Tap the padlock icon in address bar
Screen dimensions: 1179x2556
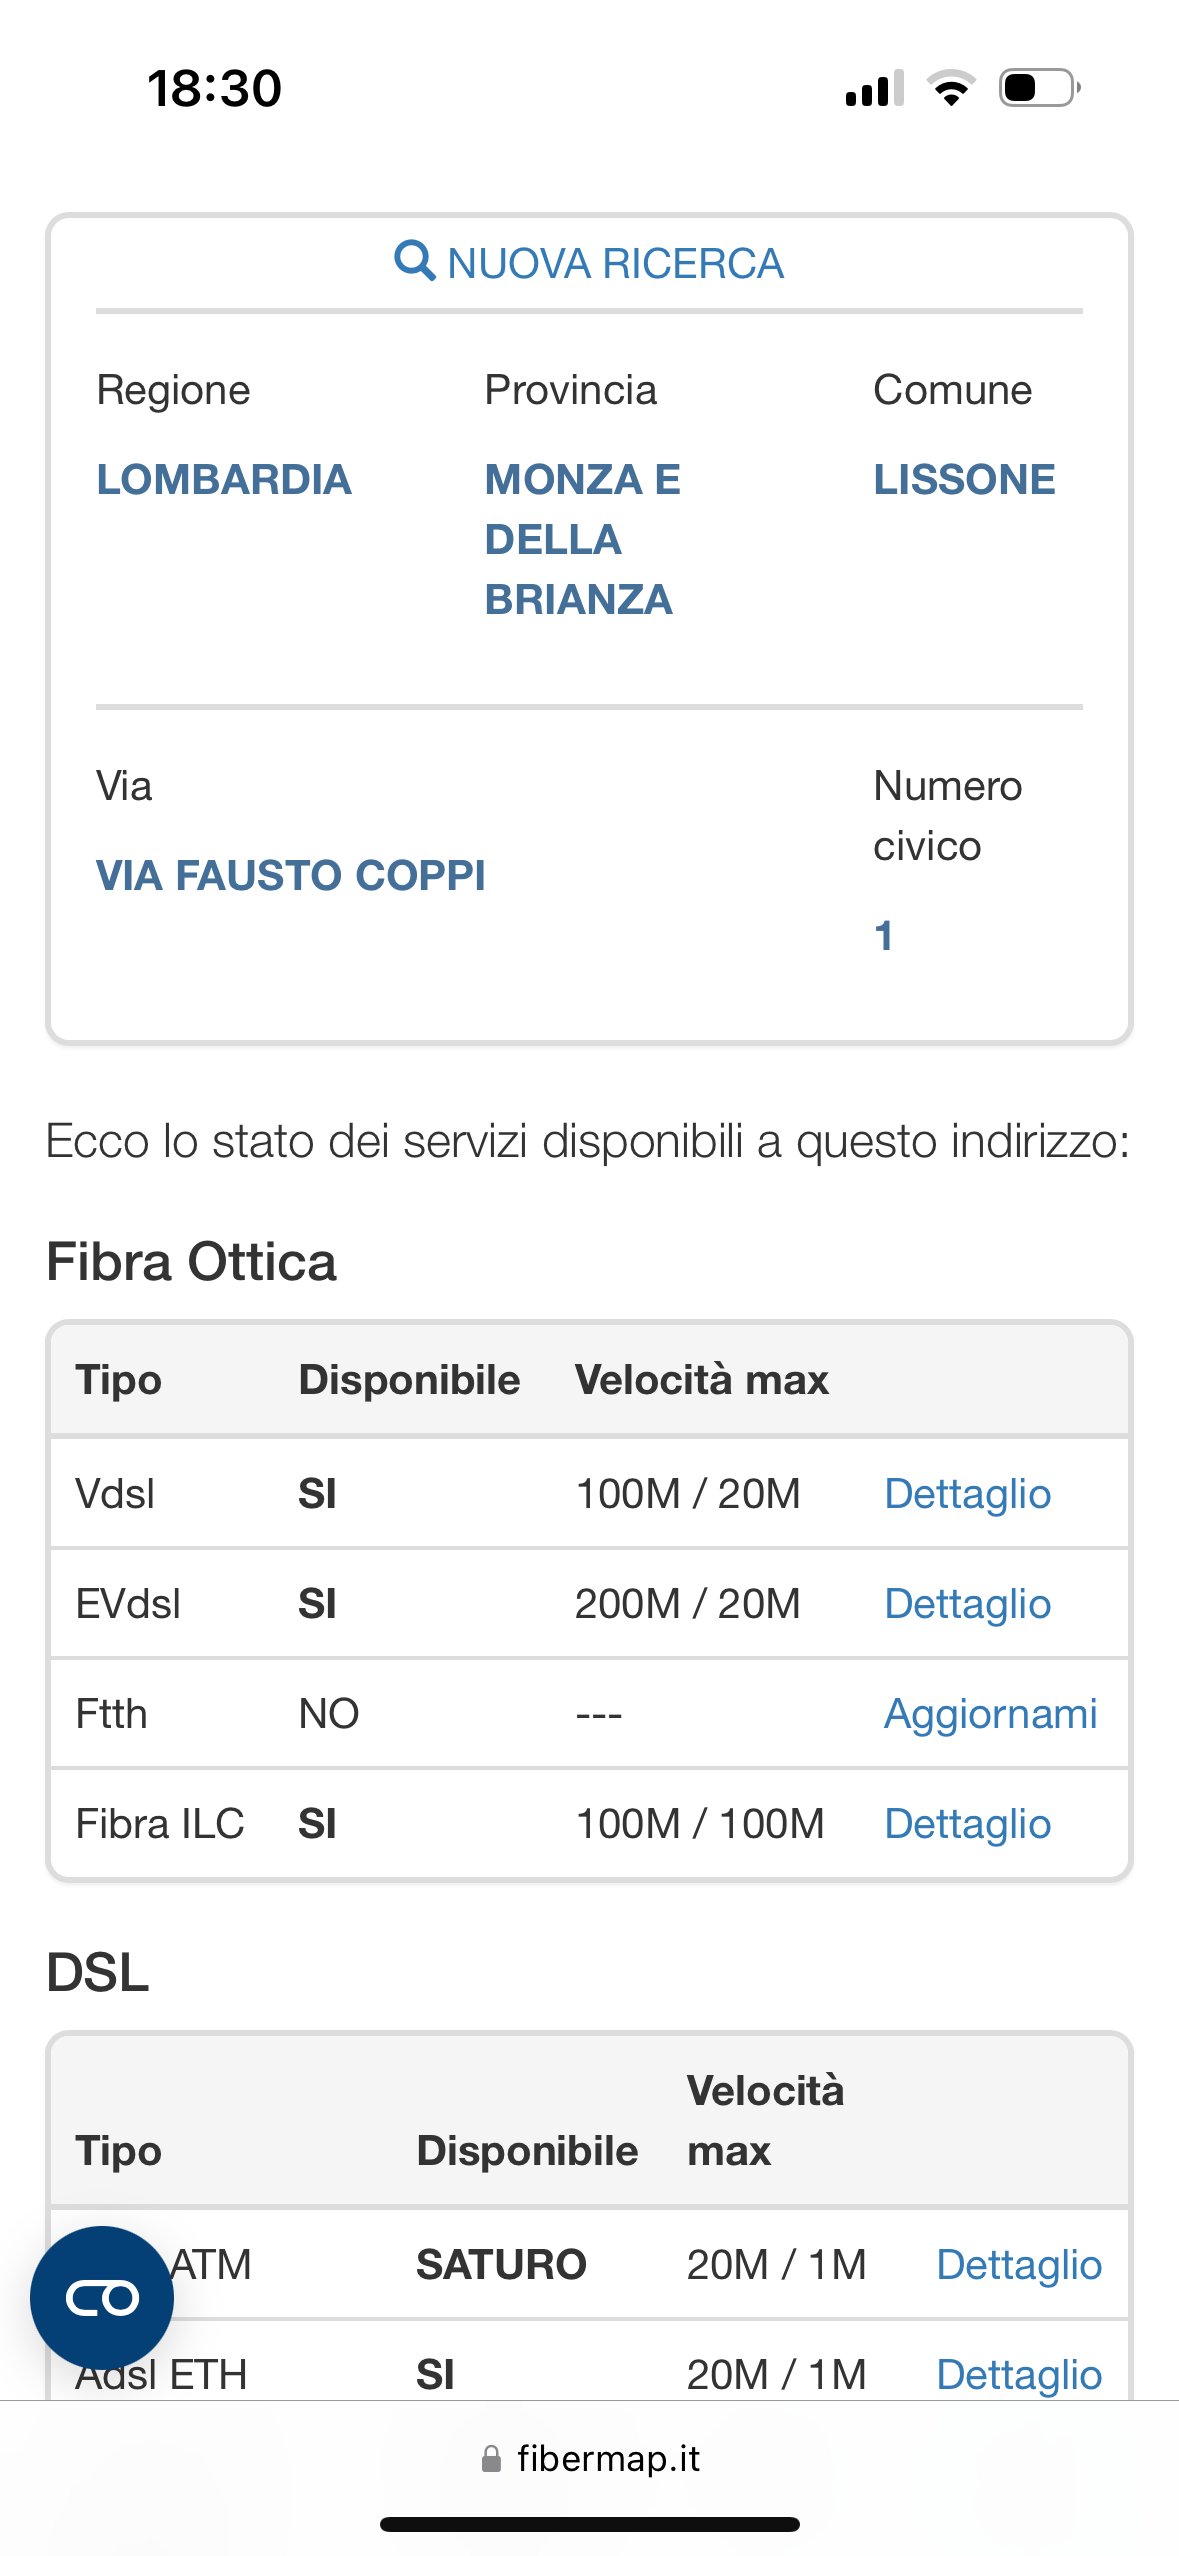pos(491,2458)
